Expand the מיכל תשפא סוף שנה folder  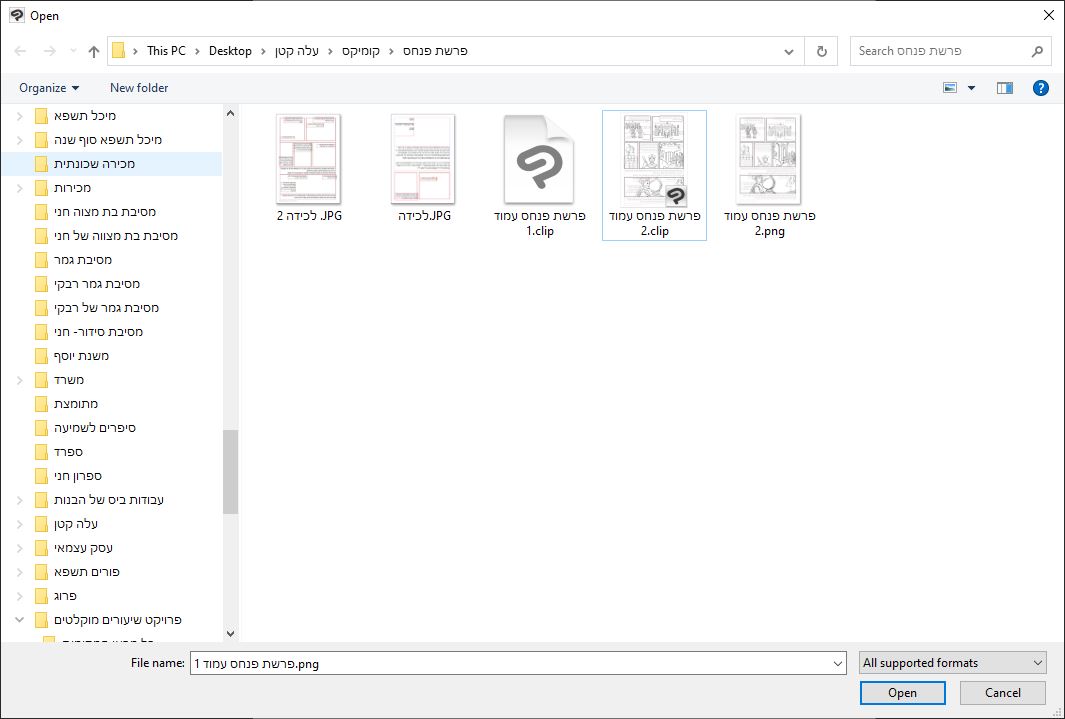pos(20,140)
